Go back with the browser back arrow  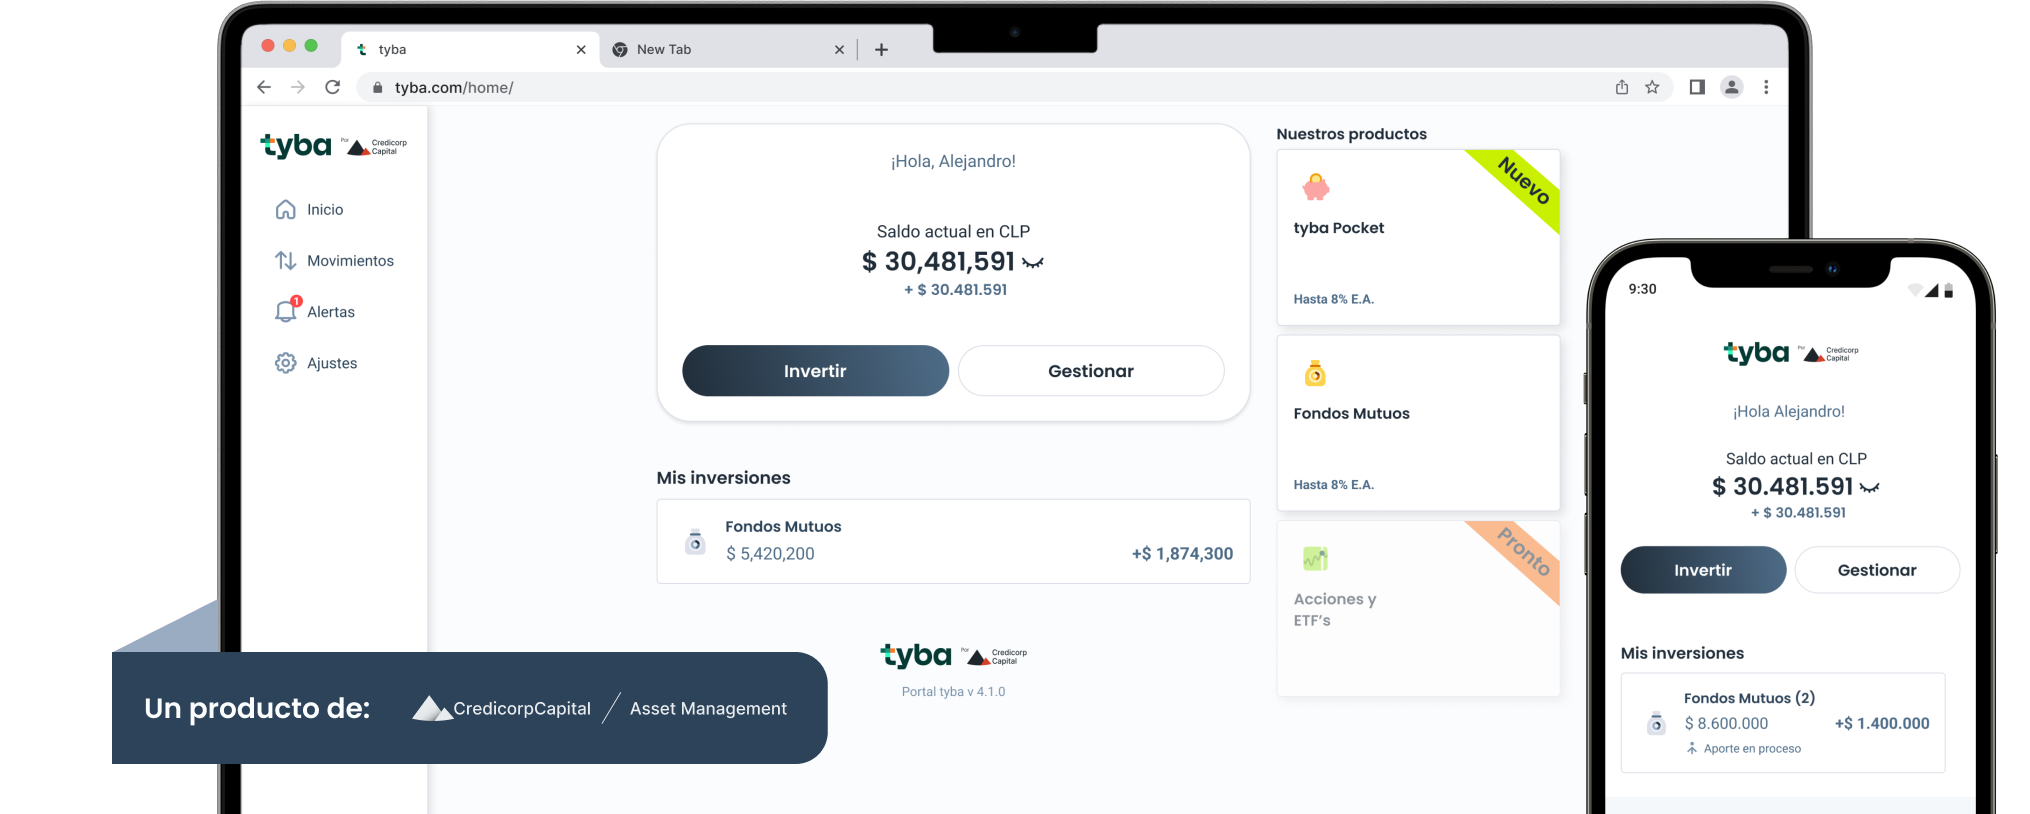pos(264,87)
